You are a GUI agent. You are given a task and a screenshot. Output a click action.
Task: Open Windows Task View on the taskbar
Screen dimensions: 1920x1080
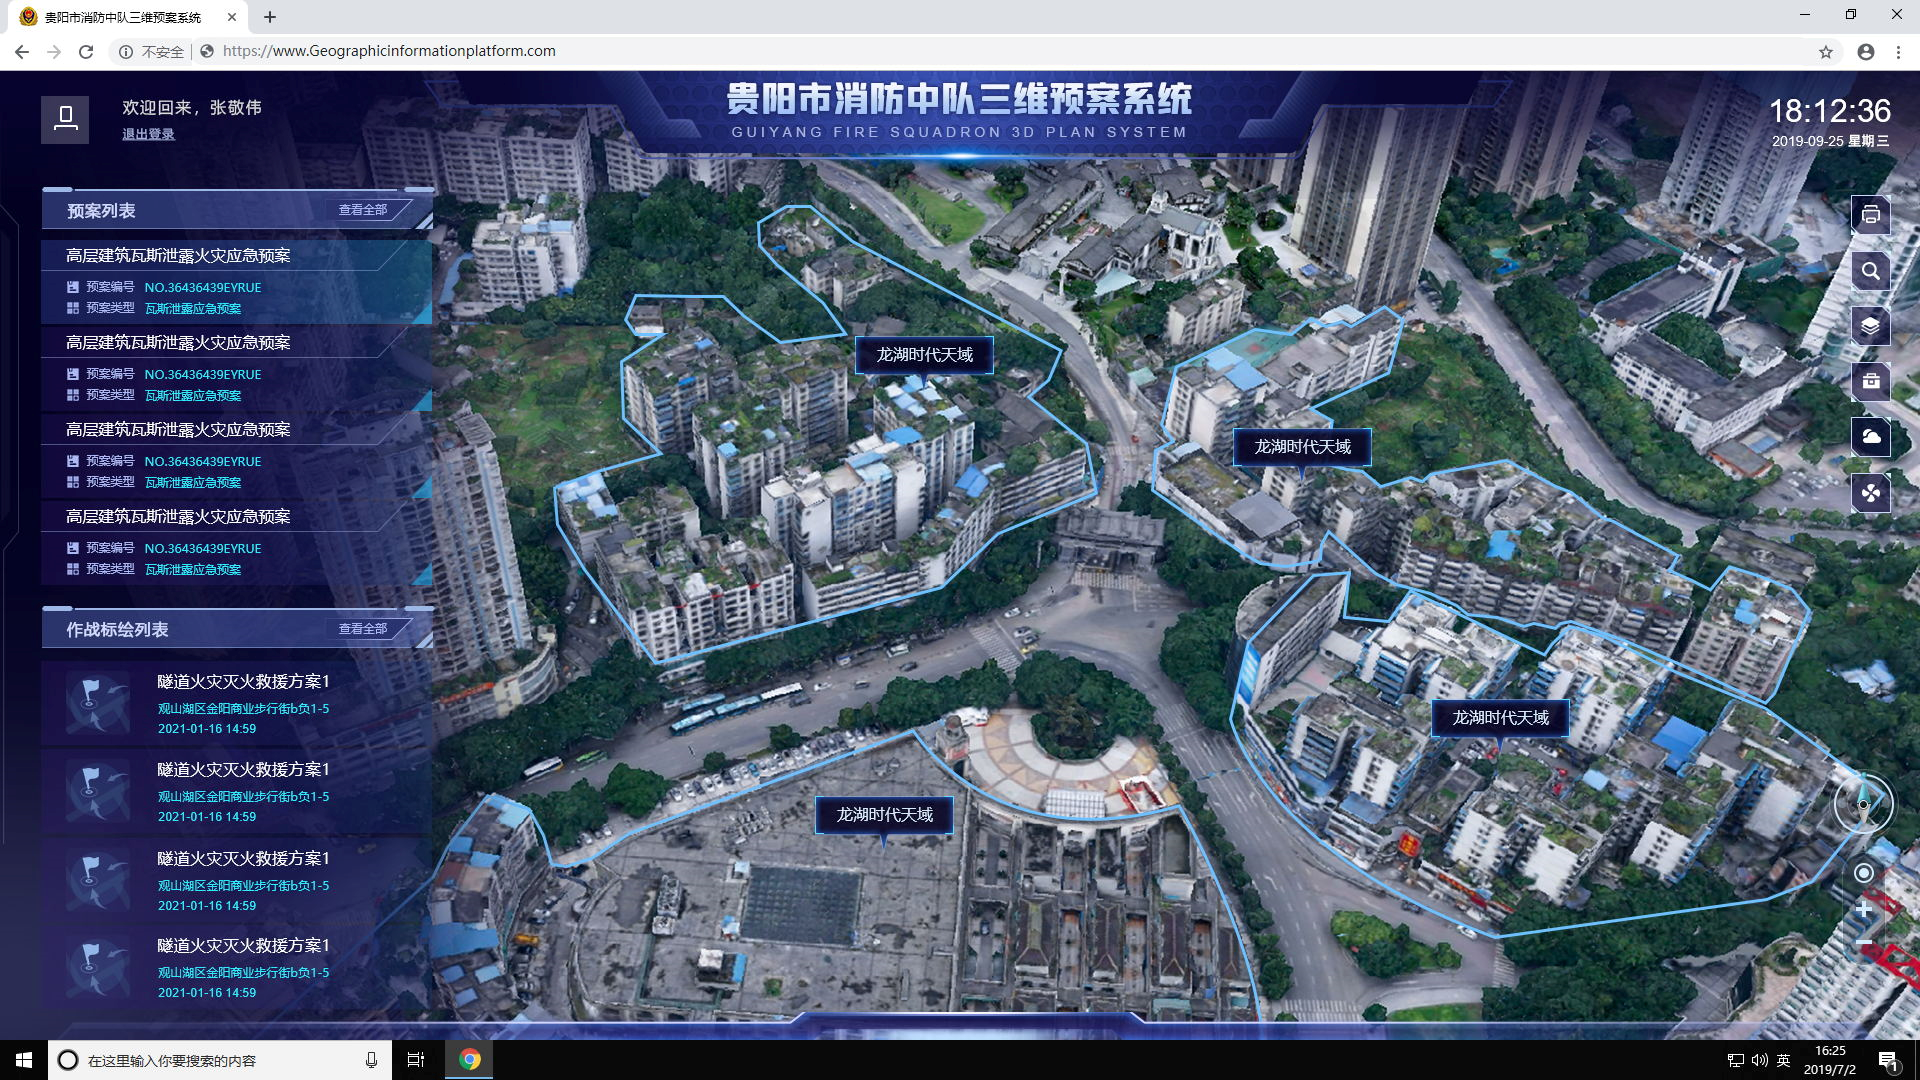416,1060
